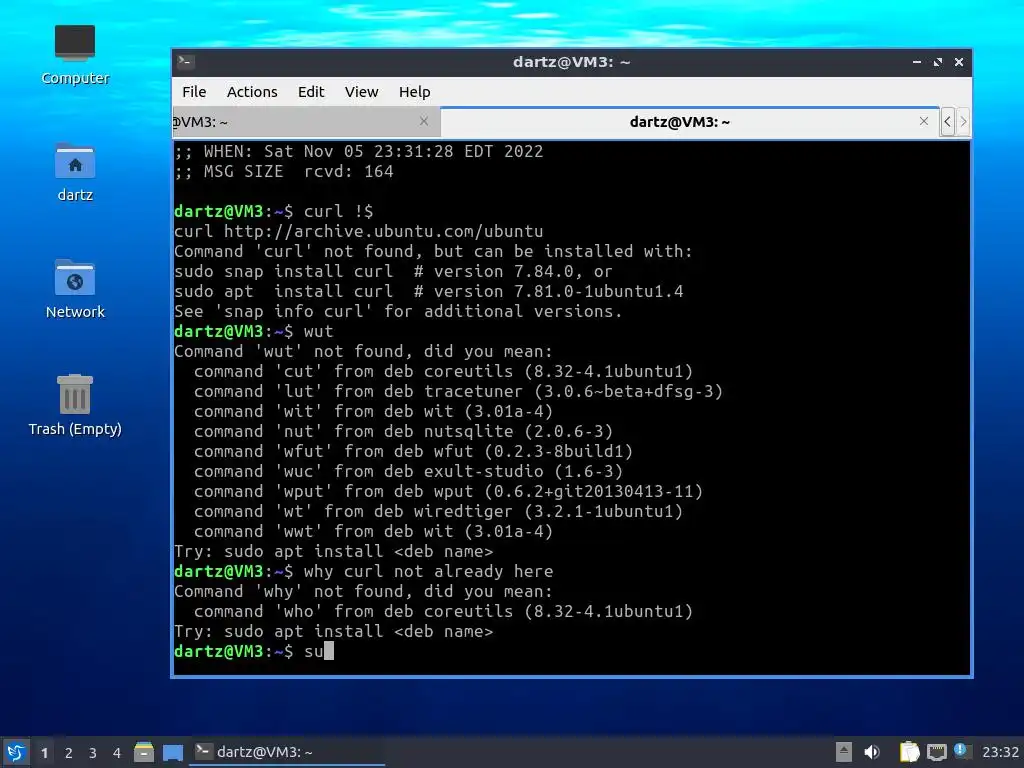Select the dartz@VM3 terminal taskbar entry
The image size is (1024, 768).
[x=287, y=752]
